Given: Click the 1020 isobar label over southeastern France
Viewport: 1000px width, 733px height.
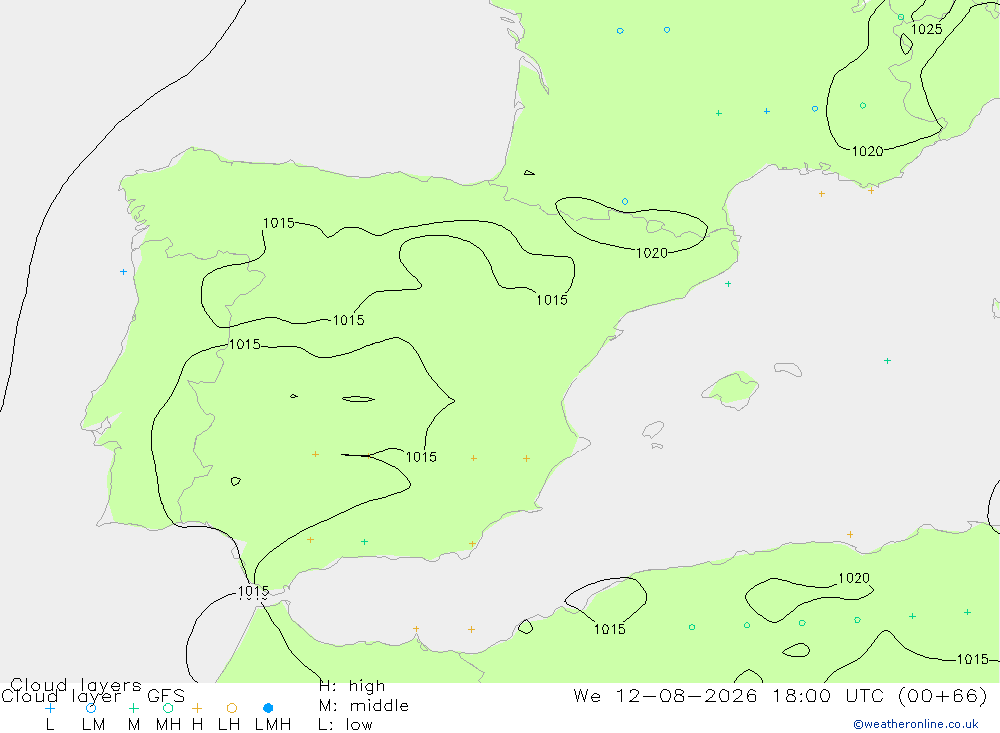Looking at the screenshot, I should [x=867, y=151].
